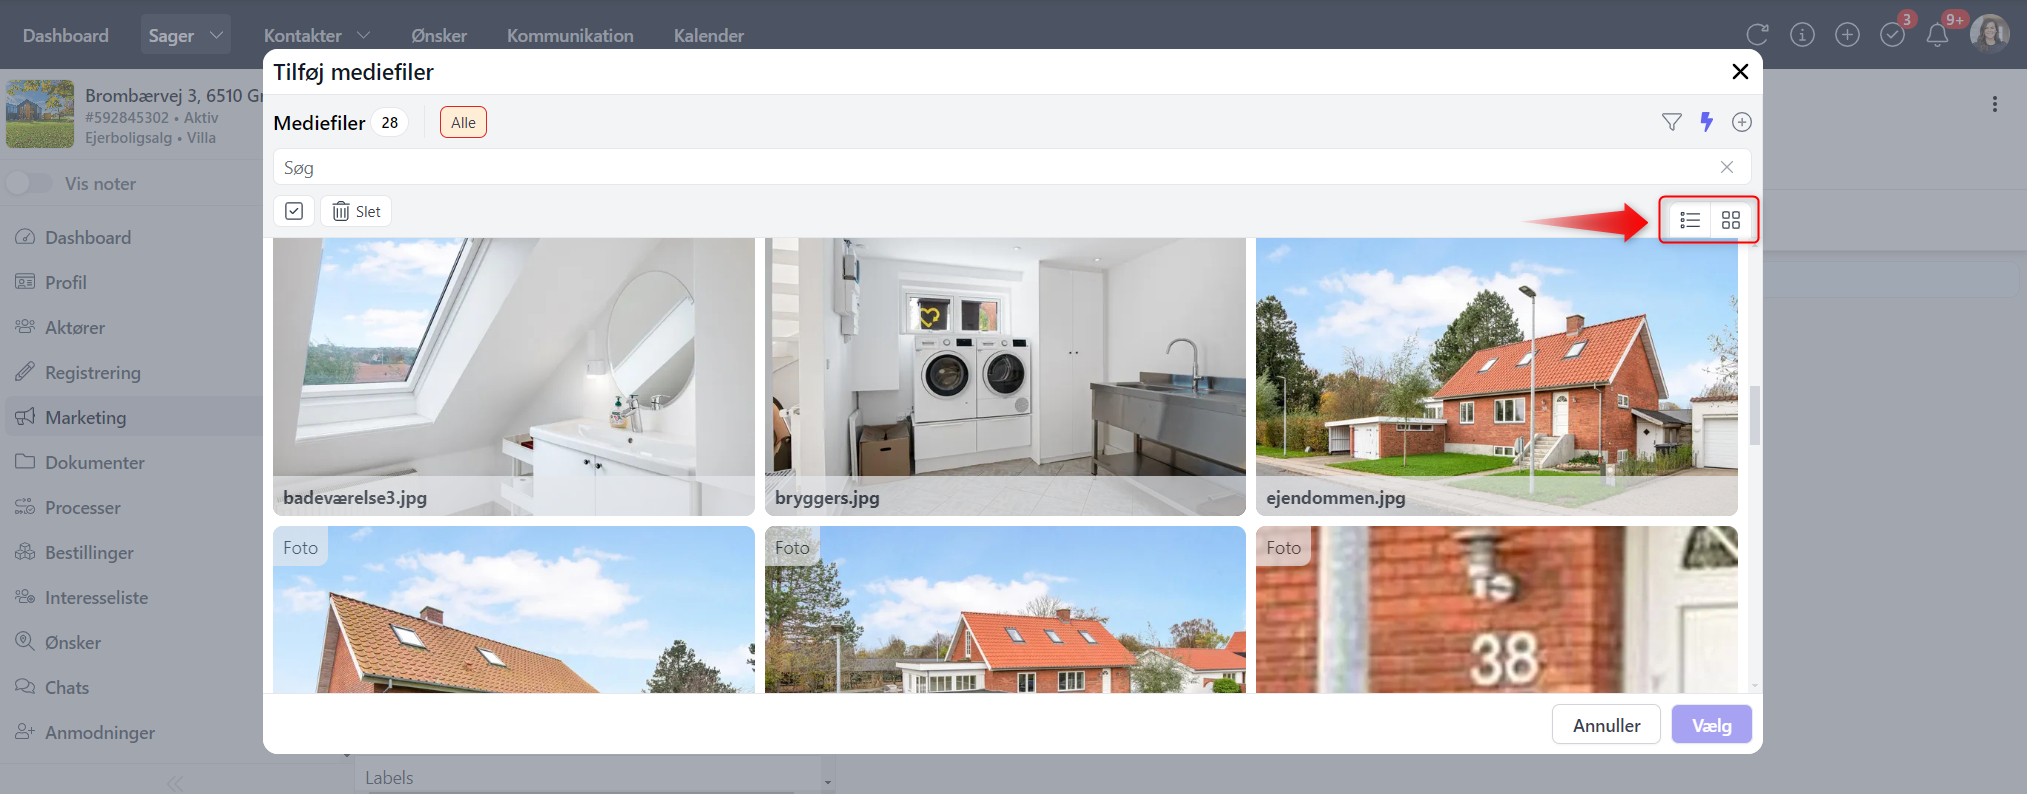
Task: Select the Foto thumbnail showing house number 38
Action: point(1497,609)
